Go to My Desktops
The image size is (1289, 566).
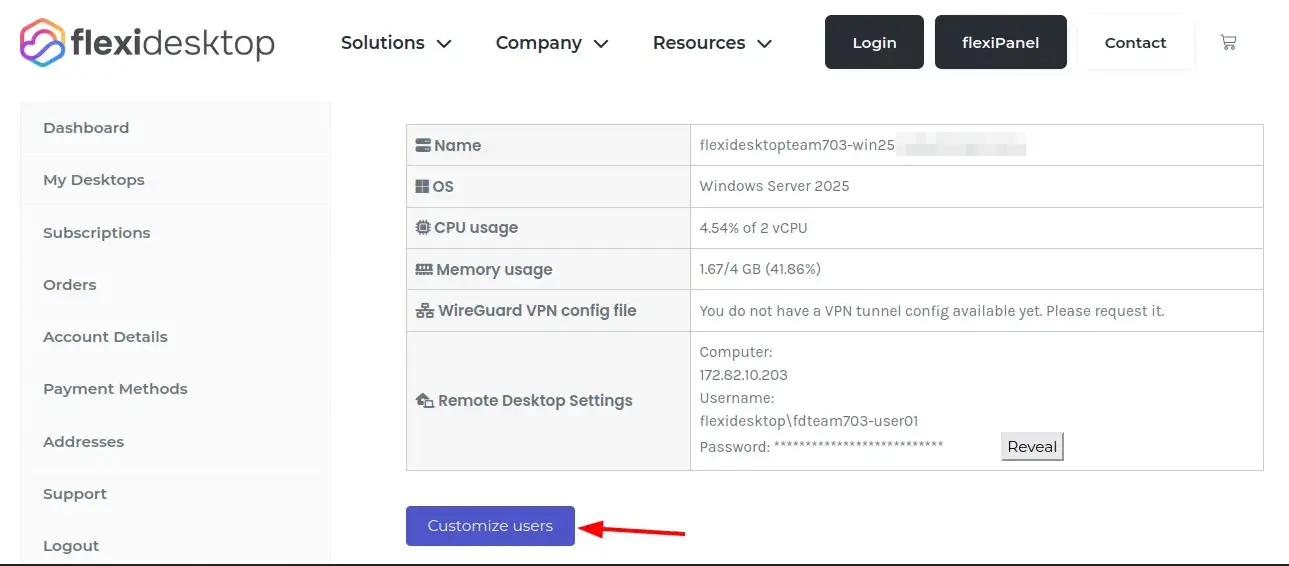point(175,180)
